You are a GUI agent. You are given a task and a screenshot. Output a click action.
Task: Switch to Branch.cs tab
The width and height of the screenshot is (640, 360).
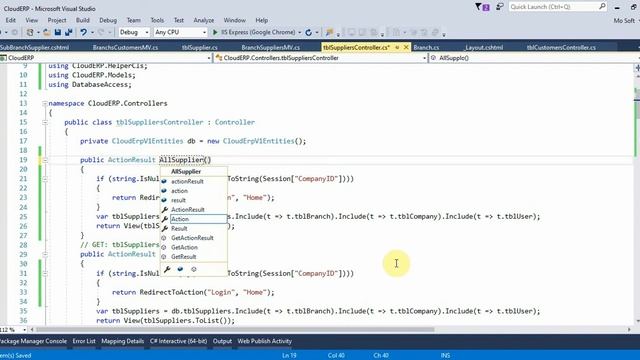coord(426,47)
